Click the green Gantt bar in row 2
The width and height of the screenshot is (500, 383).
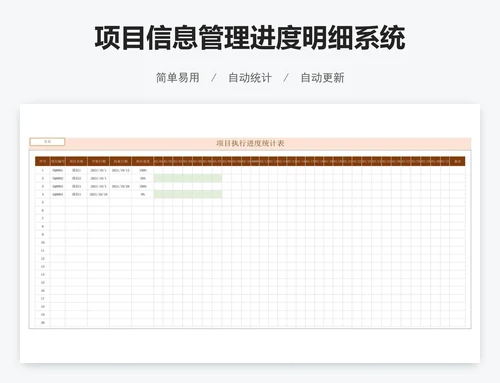click(x=188, y=178)
